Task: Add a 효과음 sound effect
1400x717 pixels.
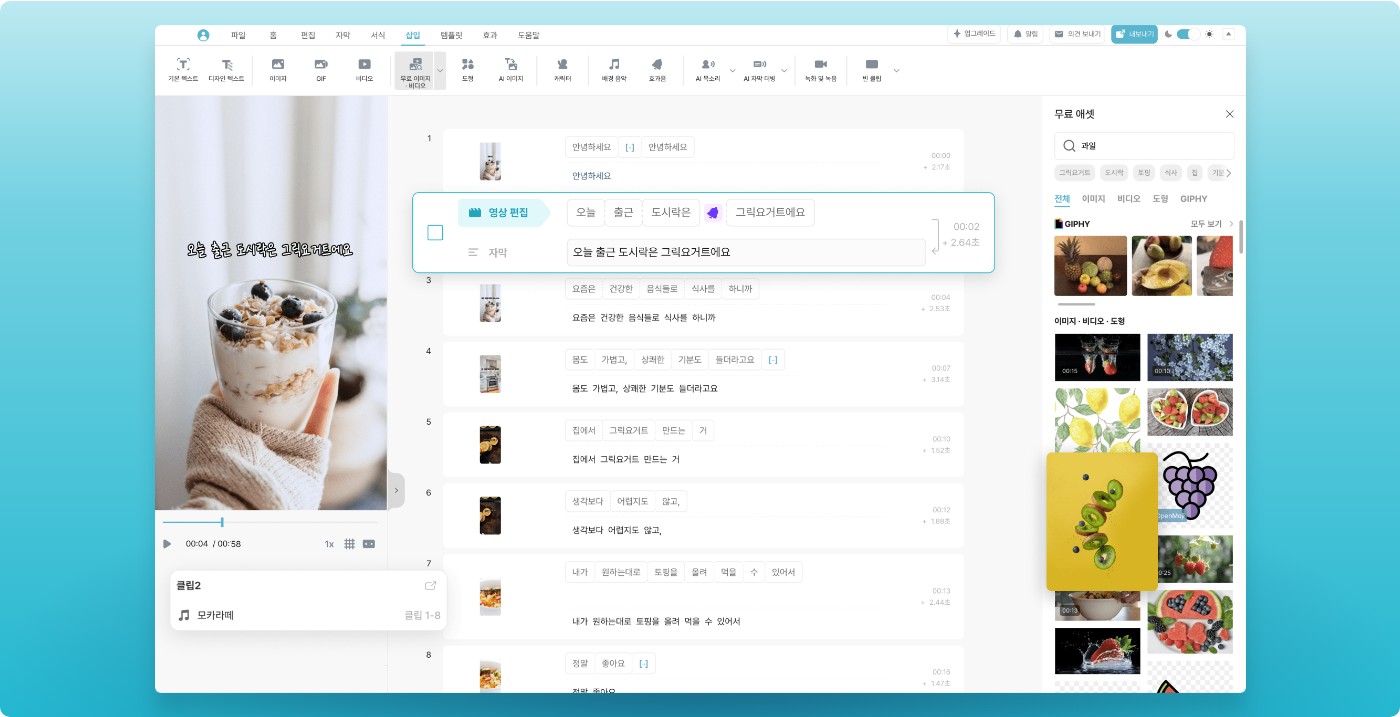Action: tap(657, 69)
